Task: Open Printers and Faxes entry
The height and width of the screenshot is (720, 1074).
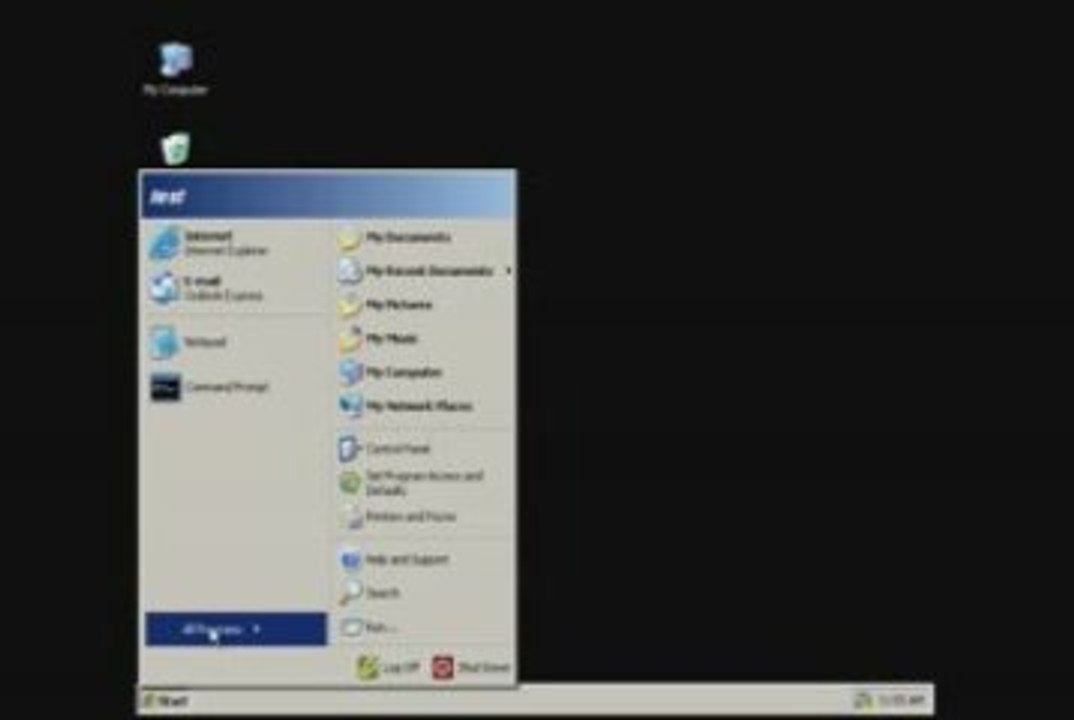Action: tap(425, 517)
